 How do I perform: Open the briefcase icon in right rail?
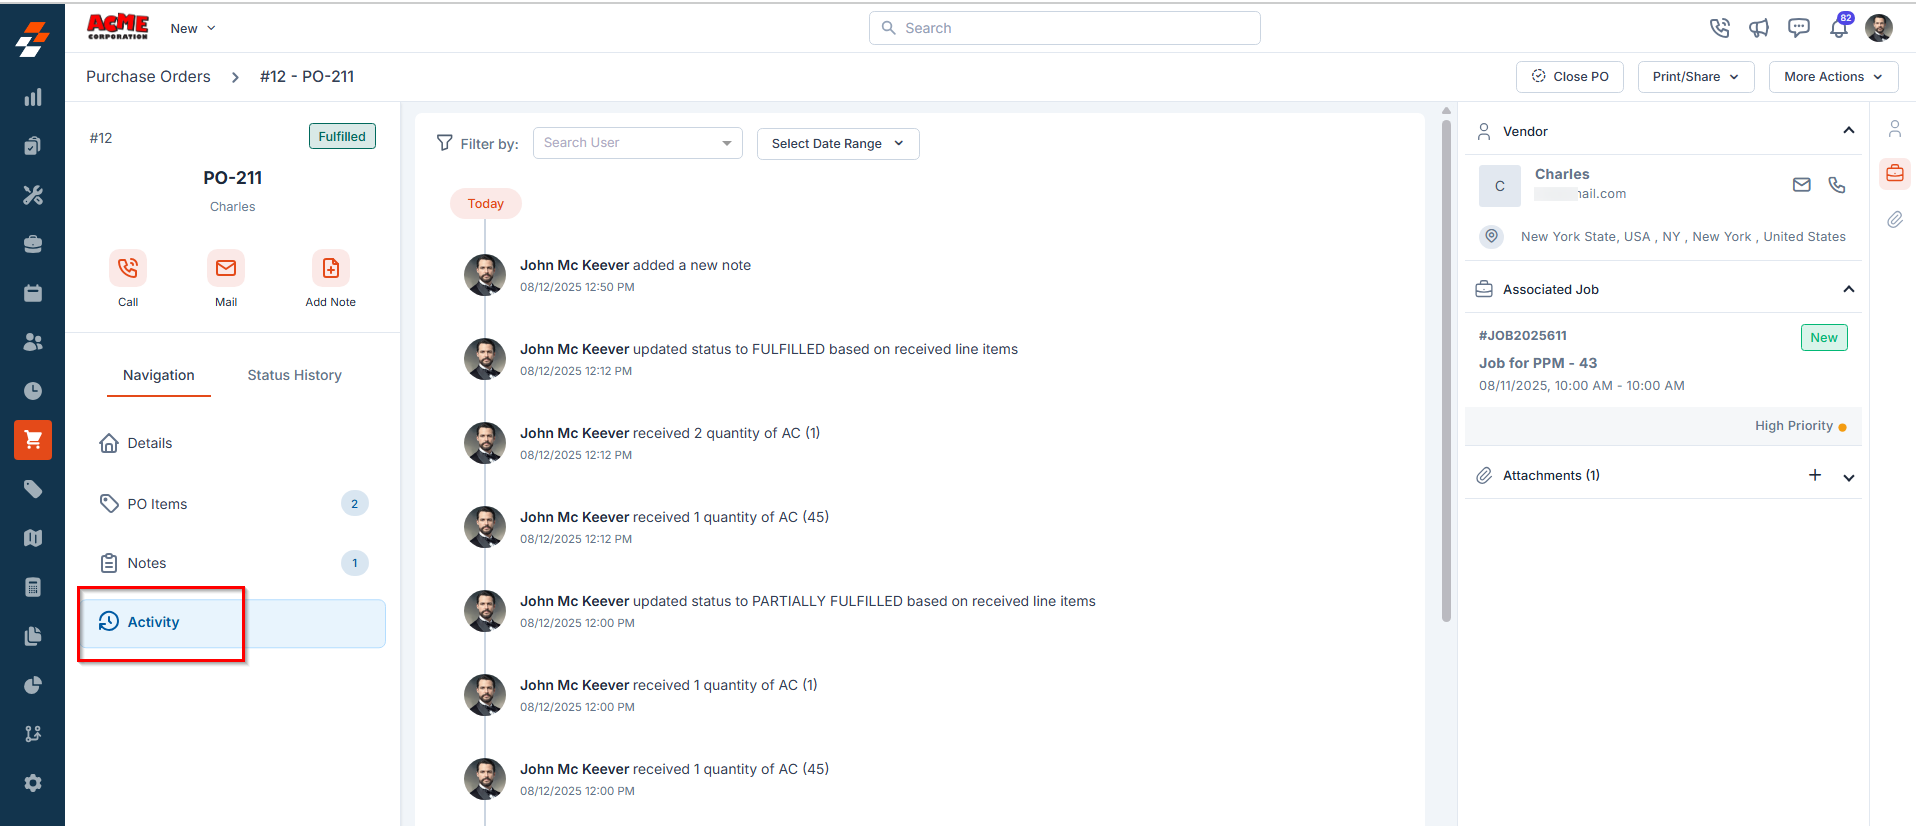1895,174
